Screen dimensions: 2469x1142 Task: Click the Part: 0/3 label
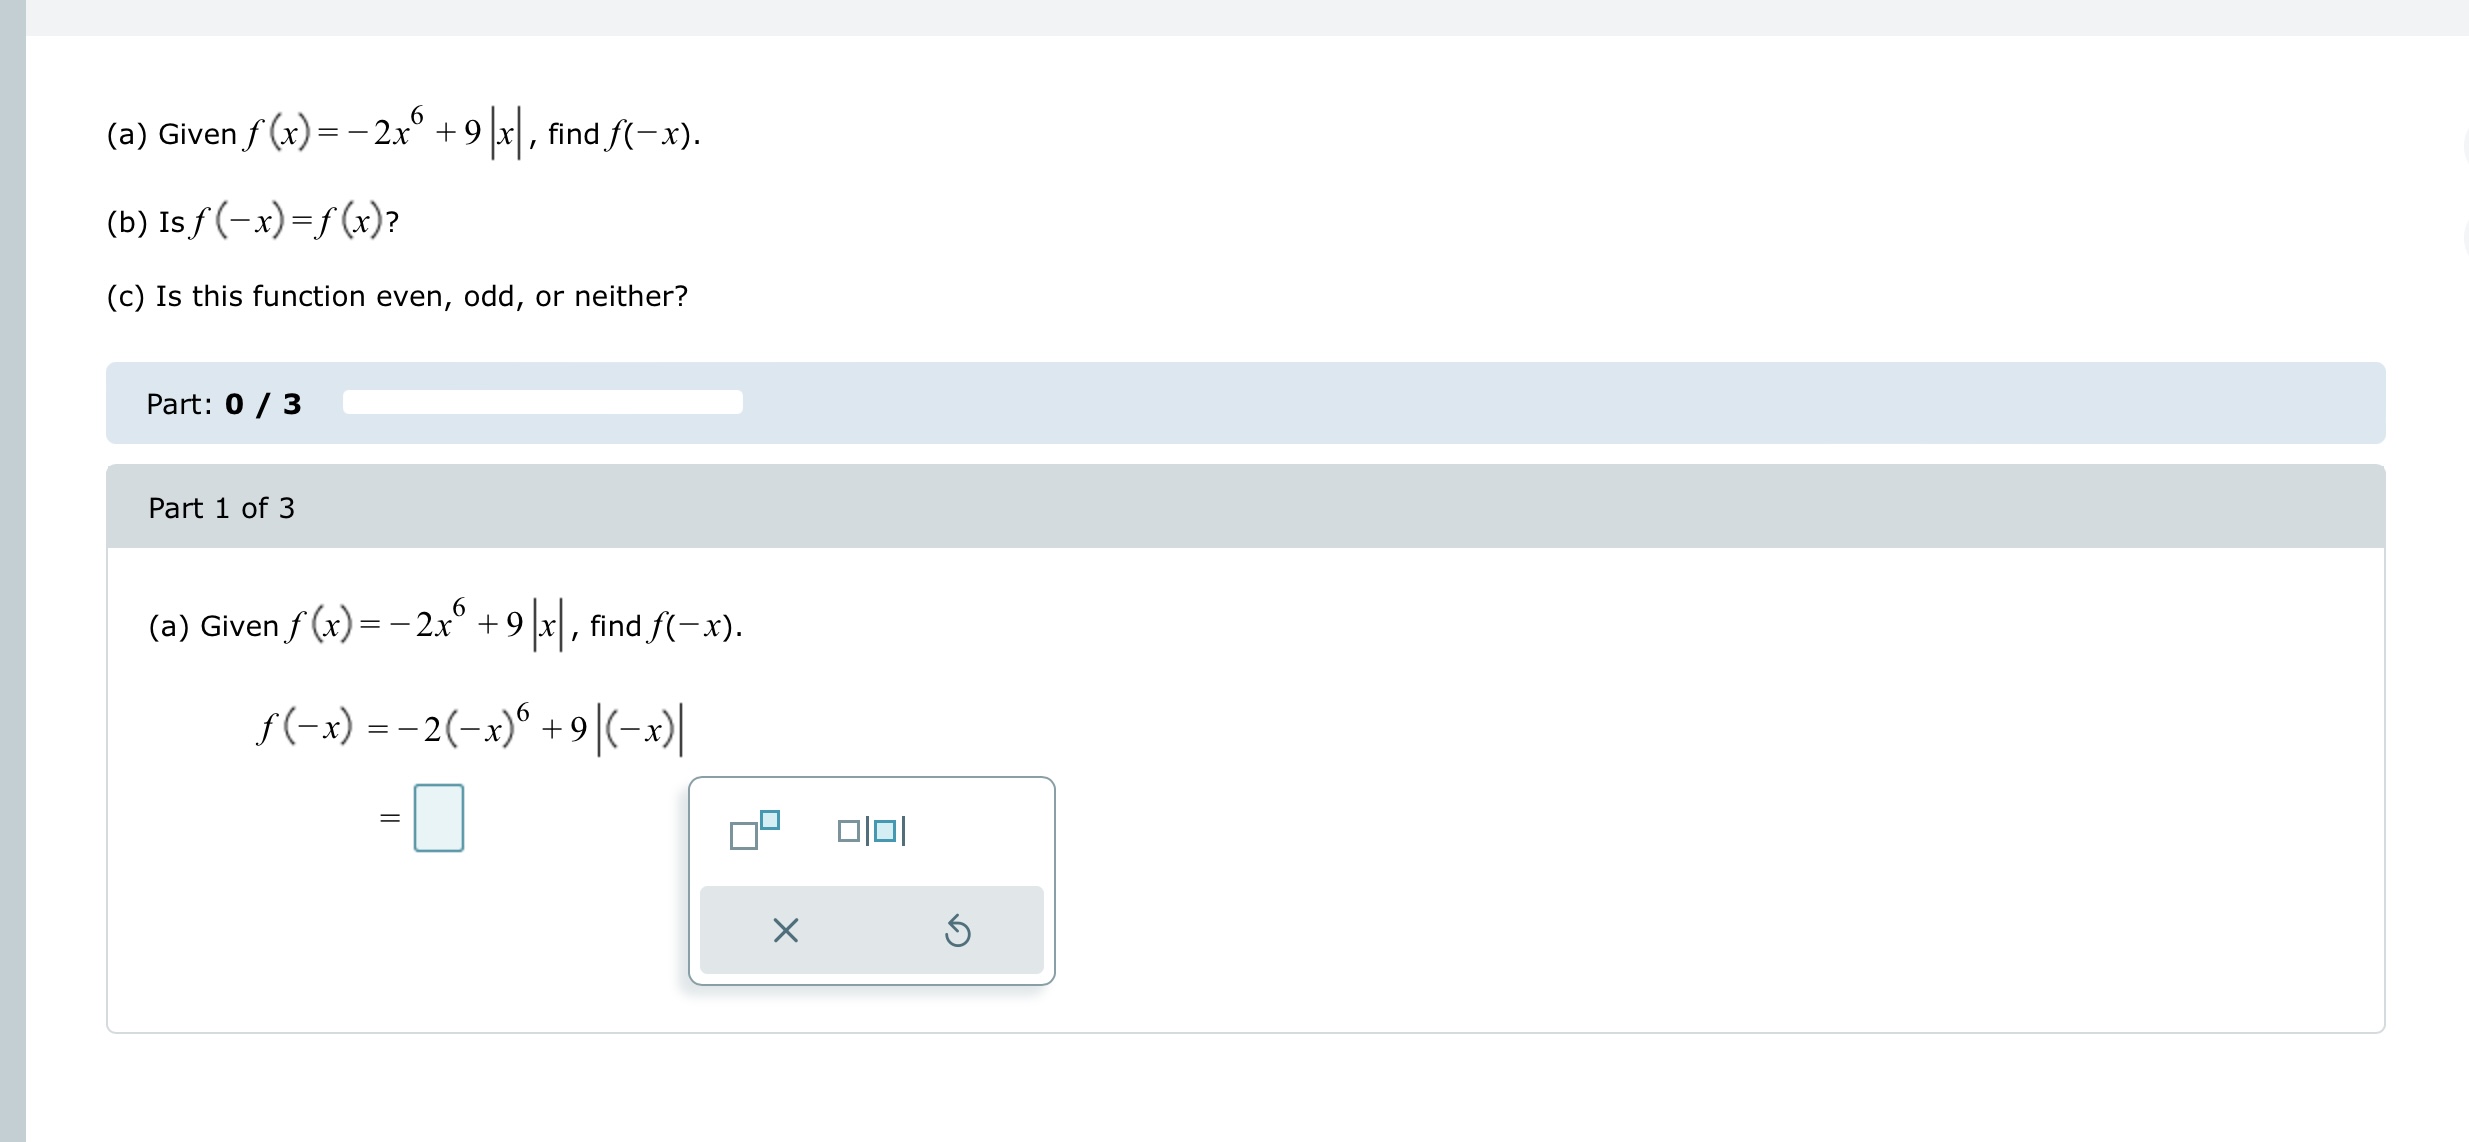223,404
